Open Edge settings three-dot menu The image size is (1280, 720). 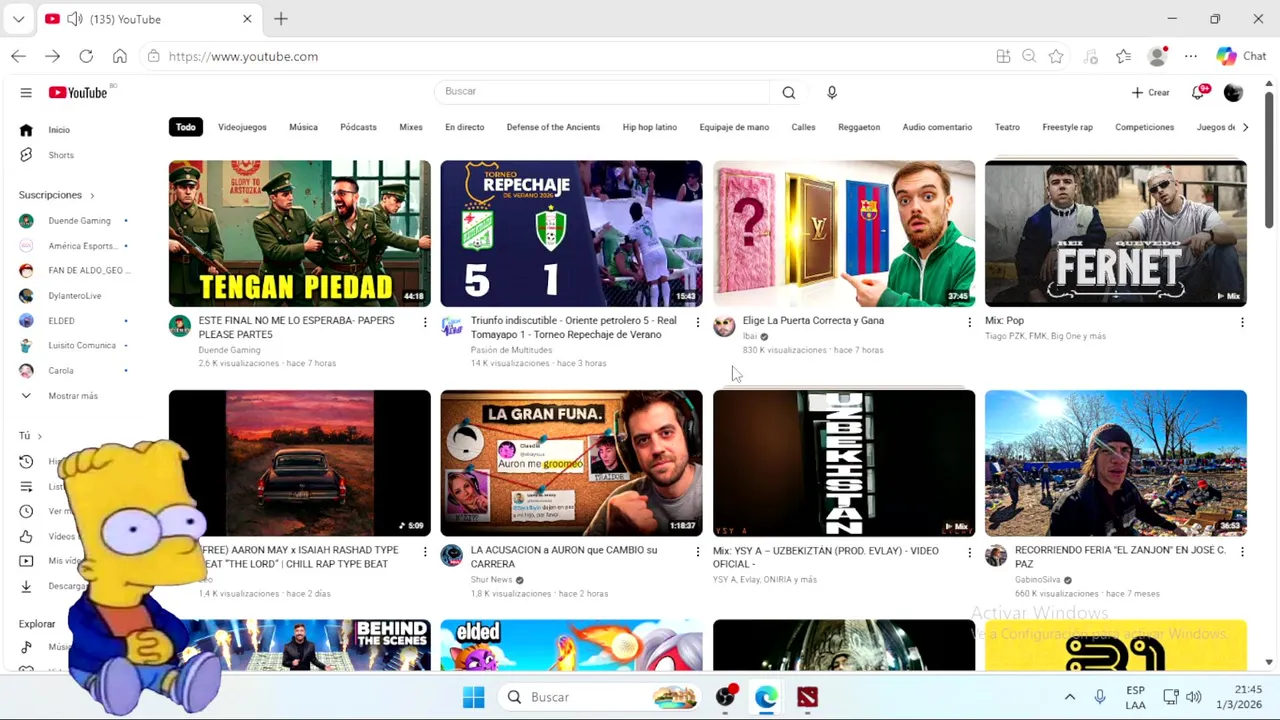(1191, 57)
